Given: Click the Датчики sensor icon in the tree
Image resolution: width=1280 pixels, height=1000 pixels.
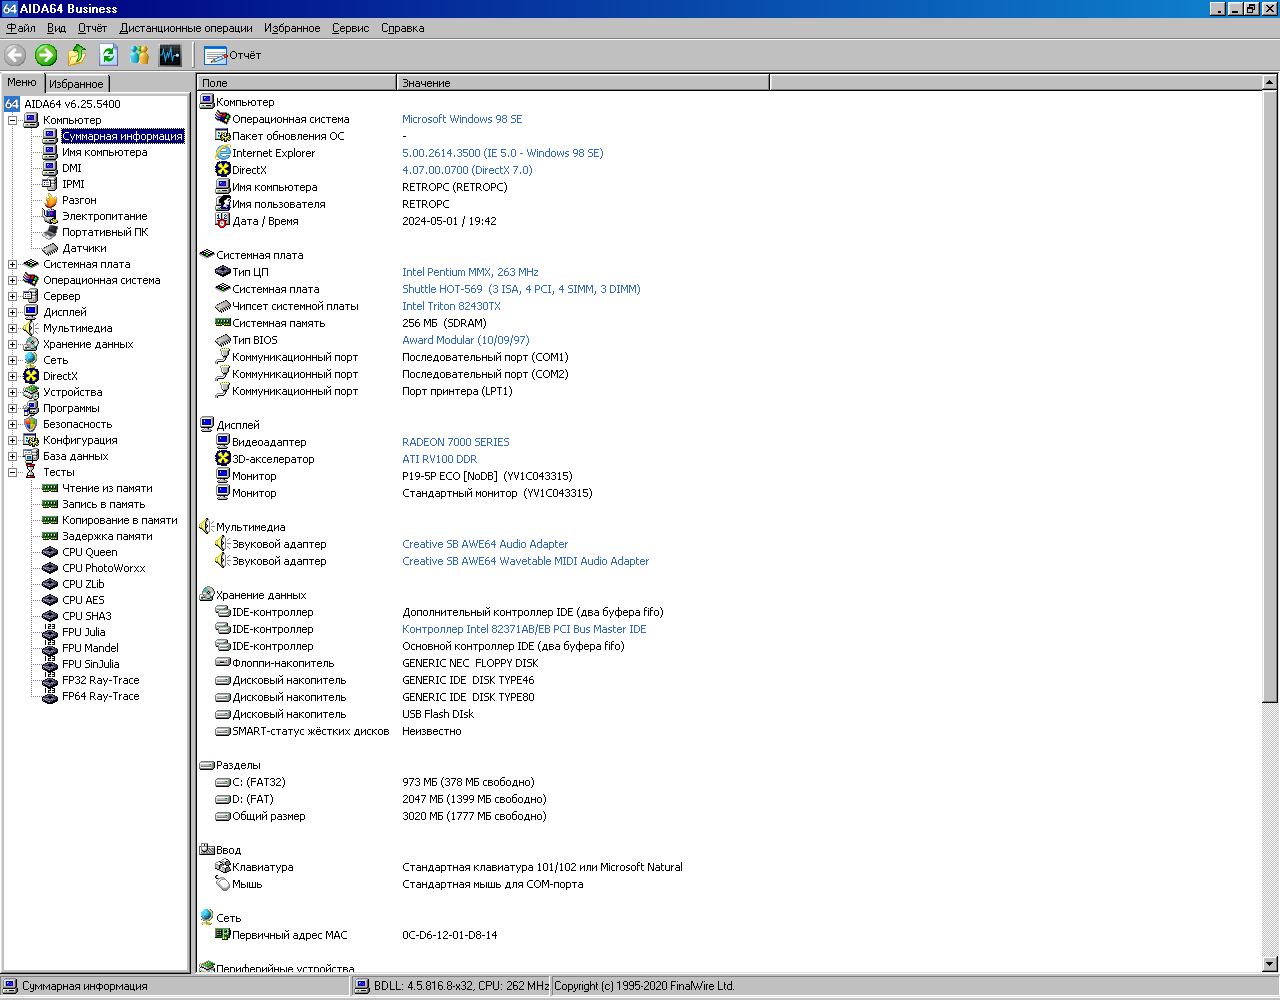Looking at the screenshot, I should (x=50, y=248).
